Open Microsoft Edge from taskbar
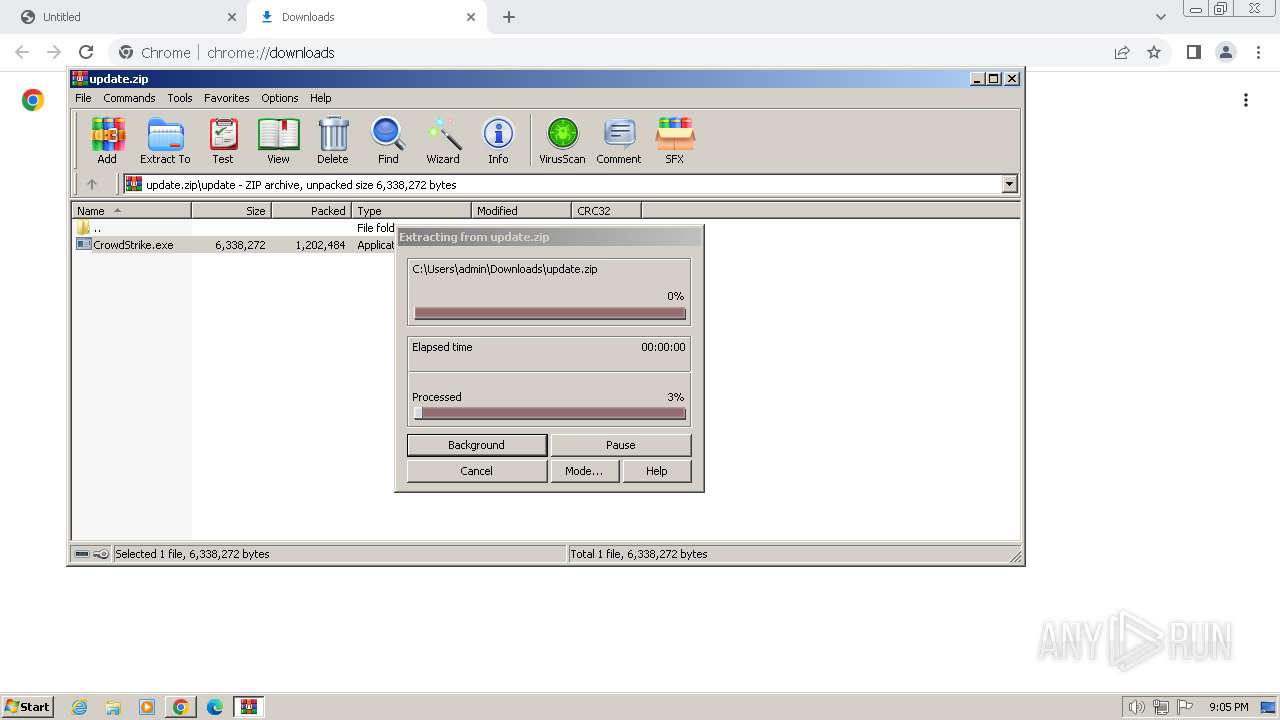Screen dimensions: 1280x720 pyautogui.click(x=215, y=707)
